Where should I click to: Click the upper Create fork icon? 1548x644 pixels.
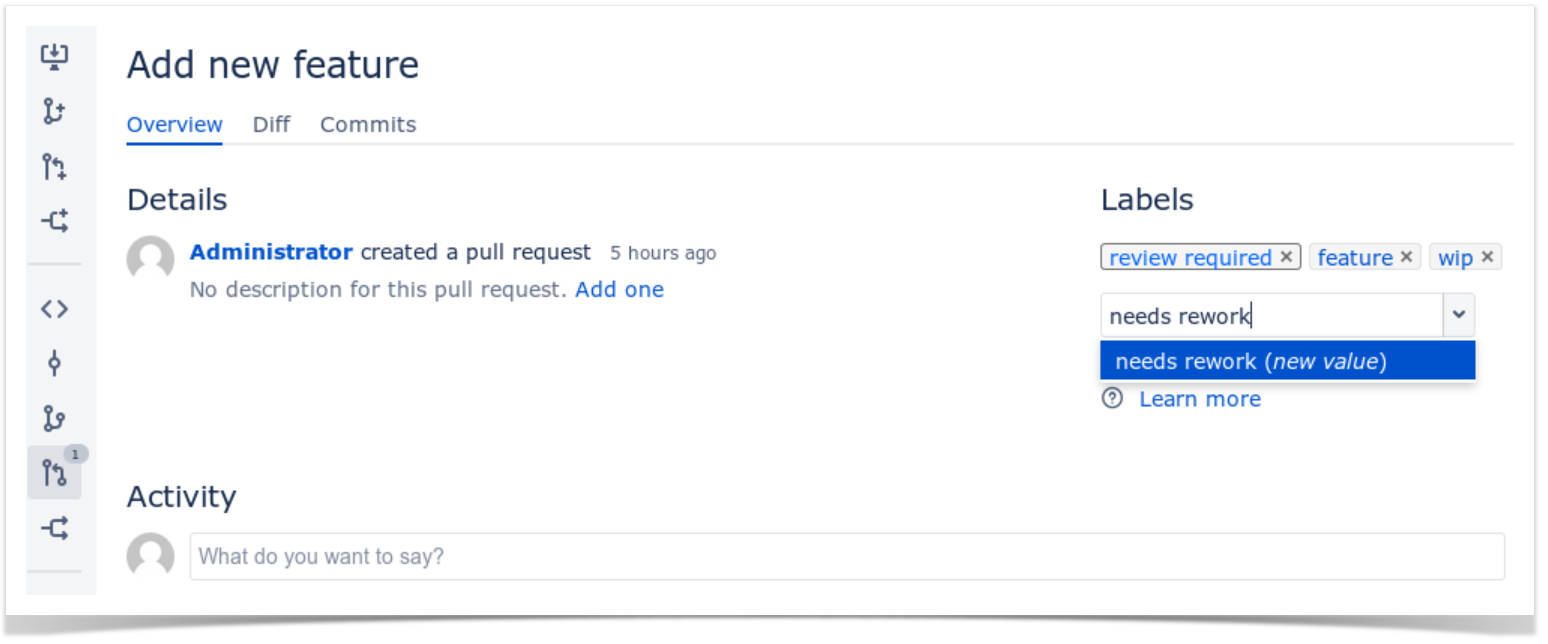tap(54, 220)
